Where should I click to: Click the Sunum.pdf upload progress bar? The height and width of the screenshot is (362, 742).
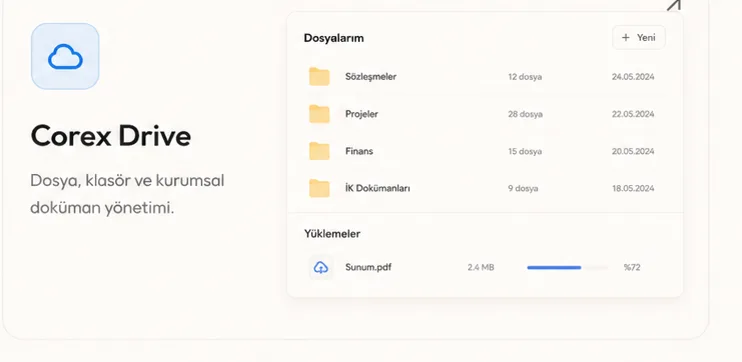pos(567,268)
